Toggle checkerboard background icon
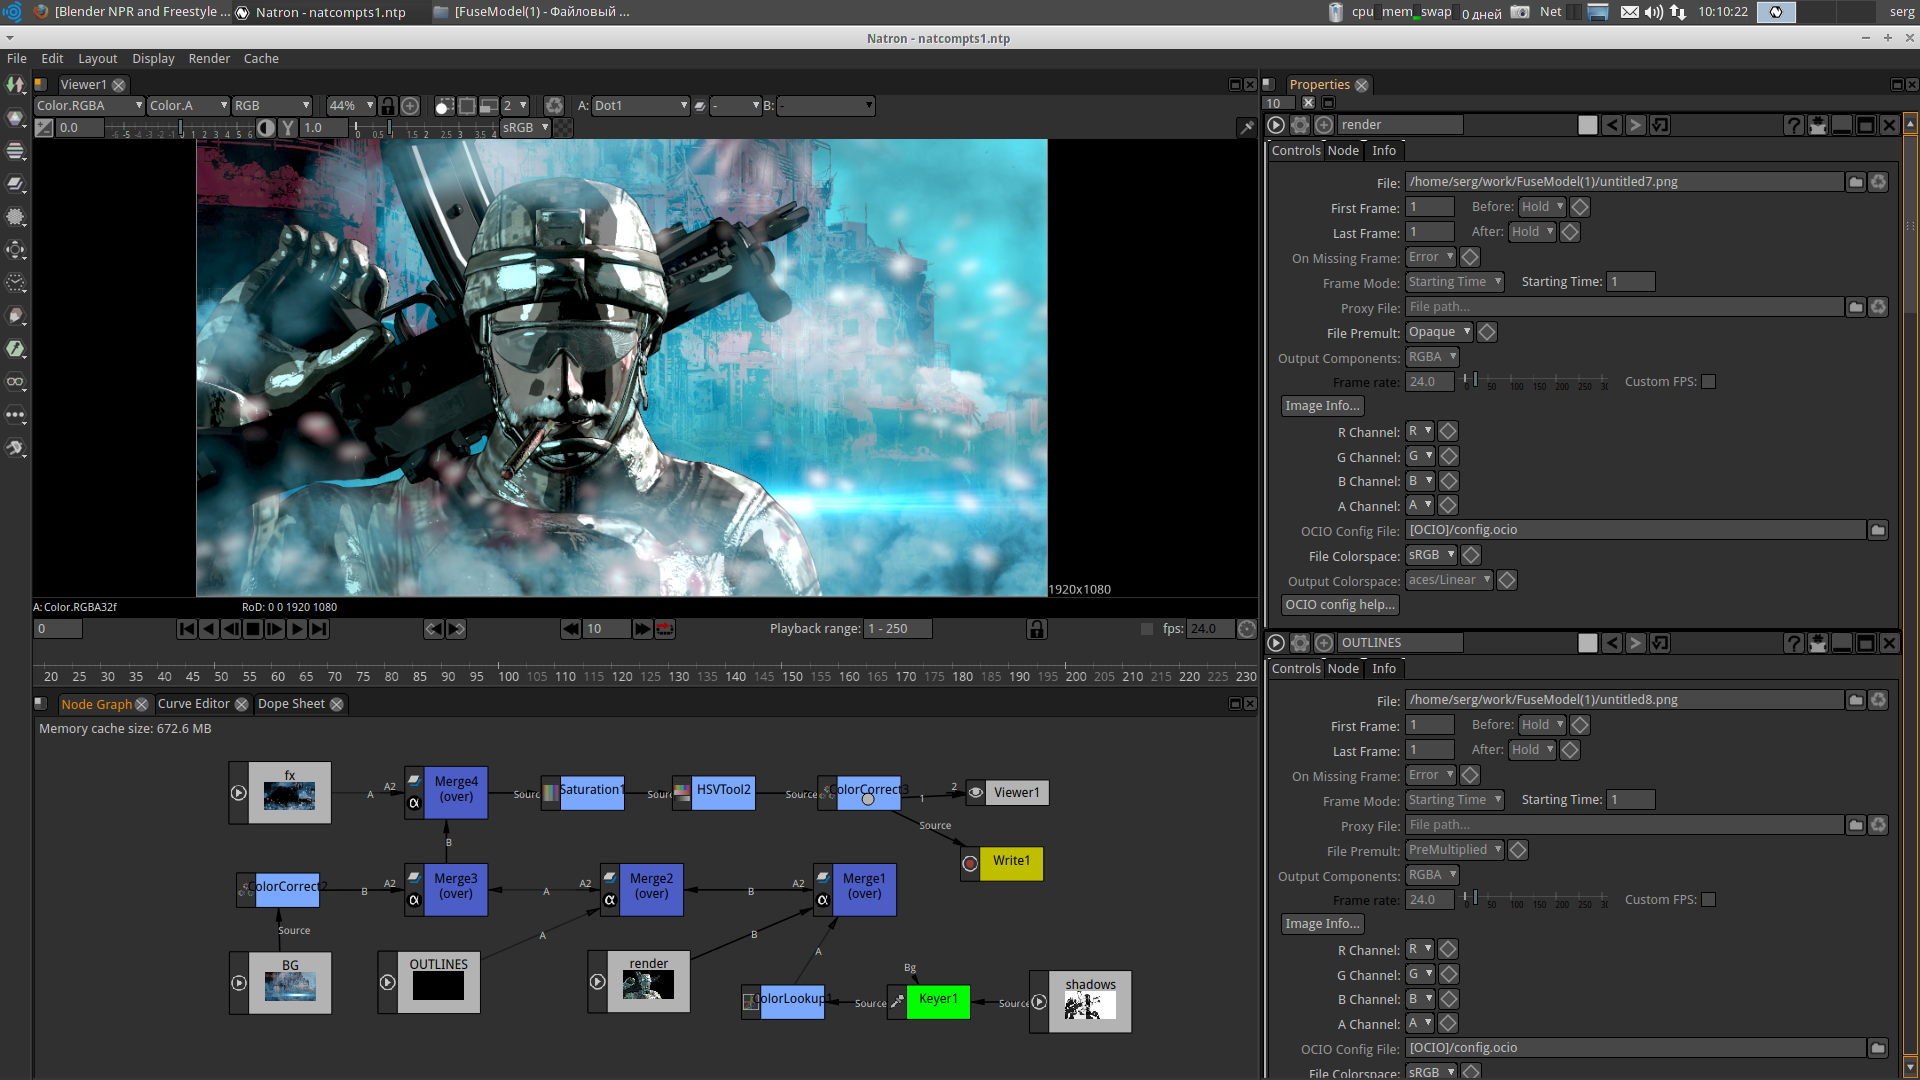The image size is (1920, 1080). (x=564, y=128)
